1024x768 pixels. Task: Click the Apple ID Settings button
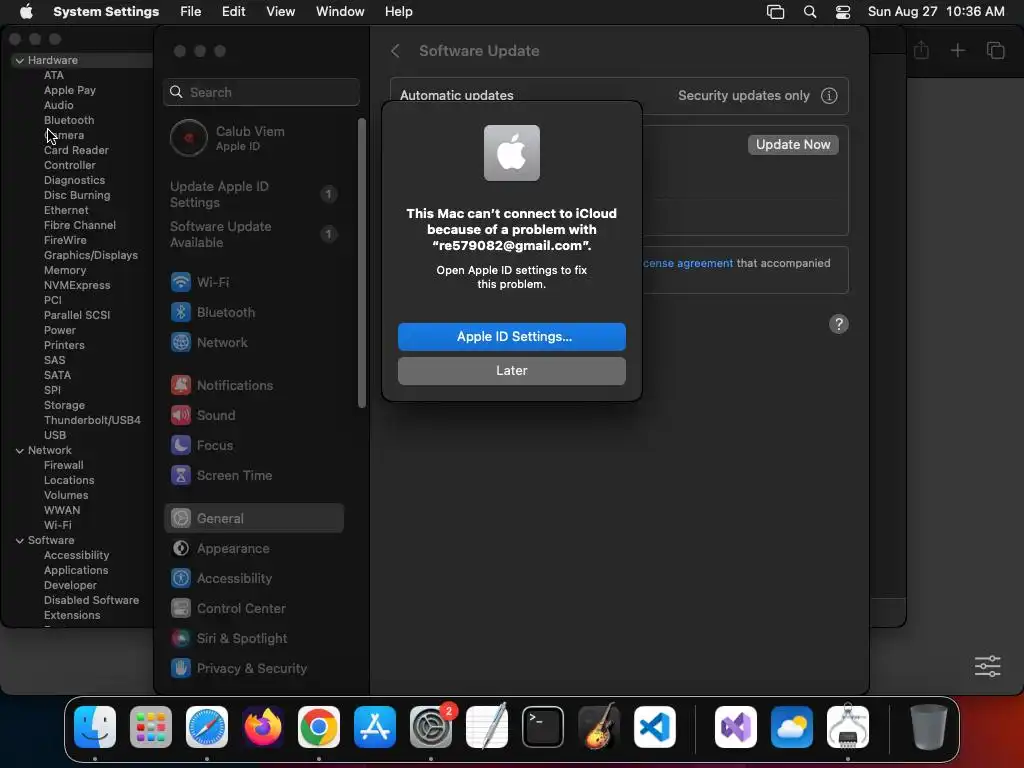(511, 337)
